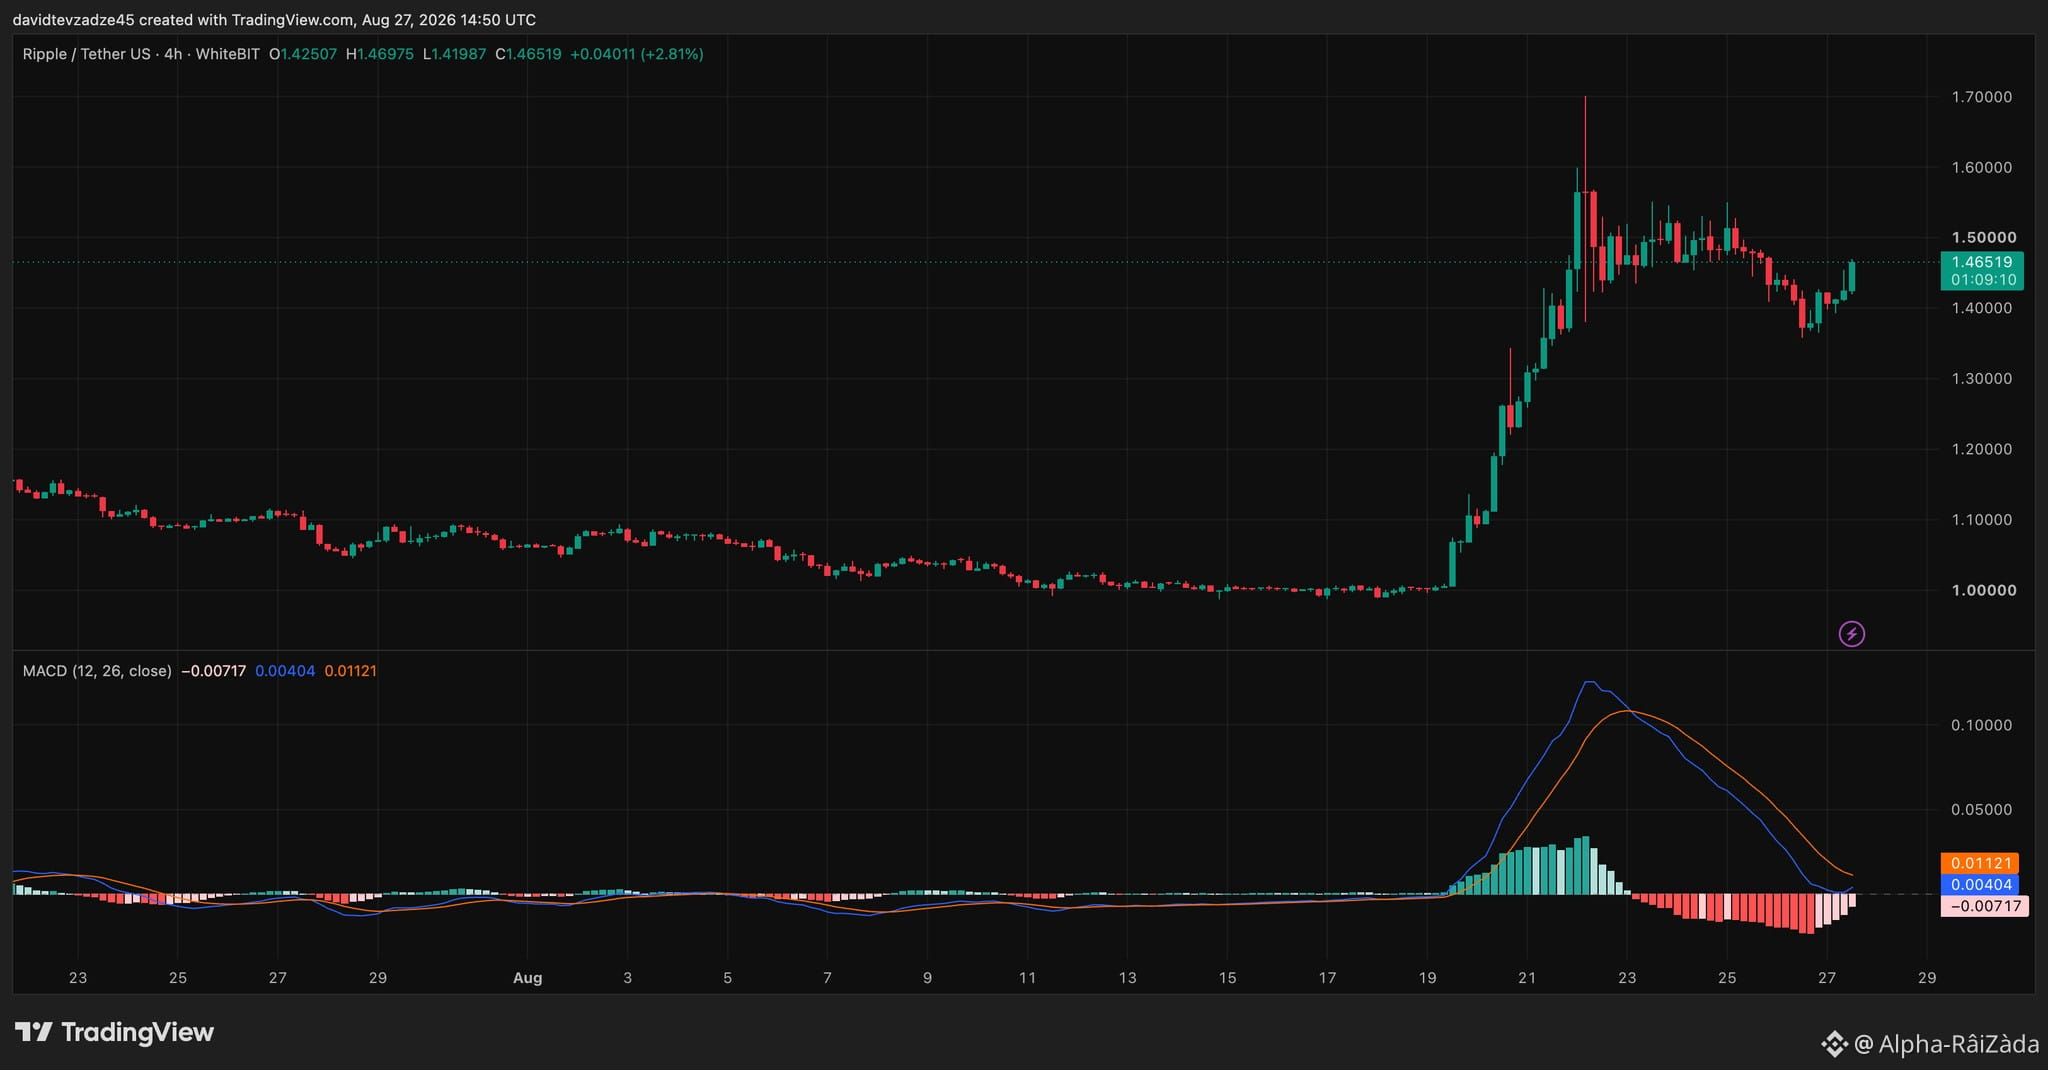Click the close value C1.46519 in legend
The height and width of the screenshot is (1070, 2048).
(528, 54)
